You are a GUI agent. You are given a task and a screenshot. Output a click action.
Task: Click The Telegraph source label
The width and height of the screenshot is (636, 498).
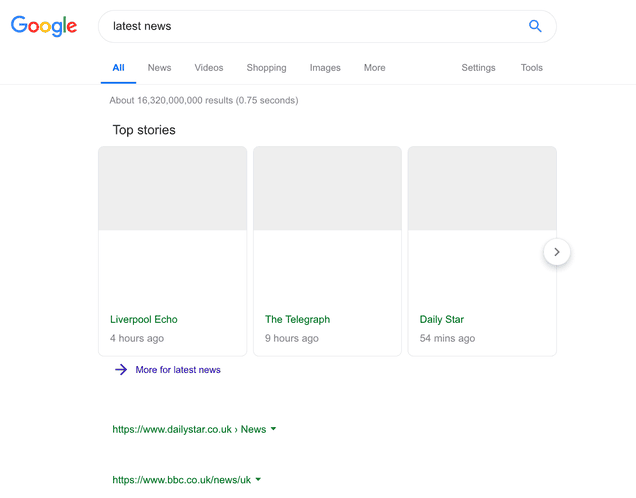297,320
